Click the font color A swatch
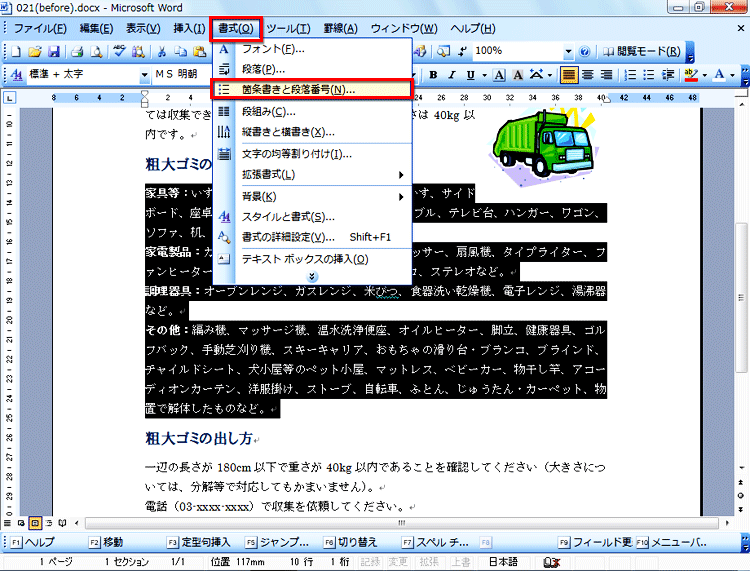Screen dimensions: 750x571 point(719,75)
